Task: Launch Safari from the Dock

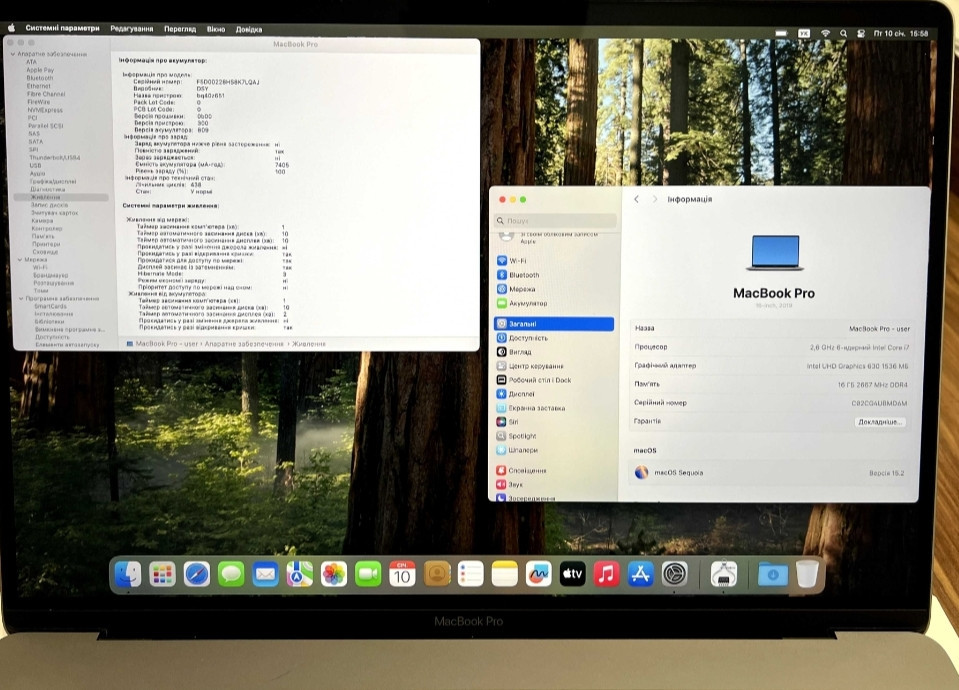Action: (196, 574)
